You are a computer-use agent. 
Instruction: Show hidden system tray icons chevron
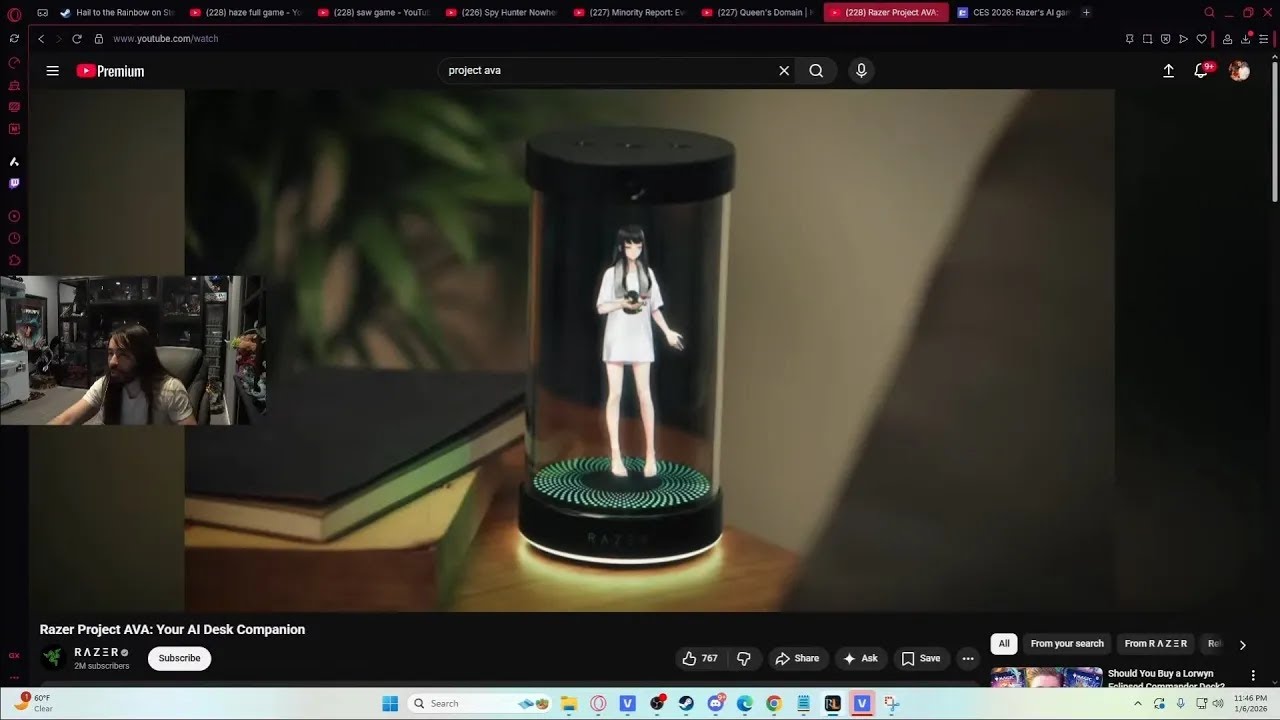tap(1137, 704)
